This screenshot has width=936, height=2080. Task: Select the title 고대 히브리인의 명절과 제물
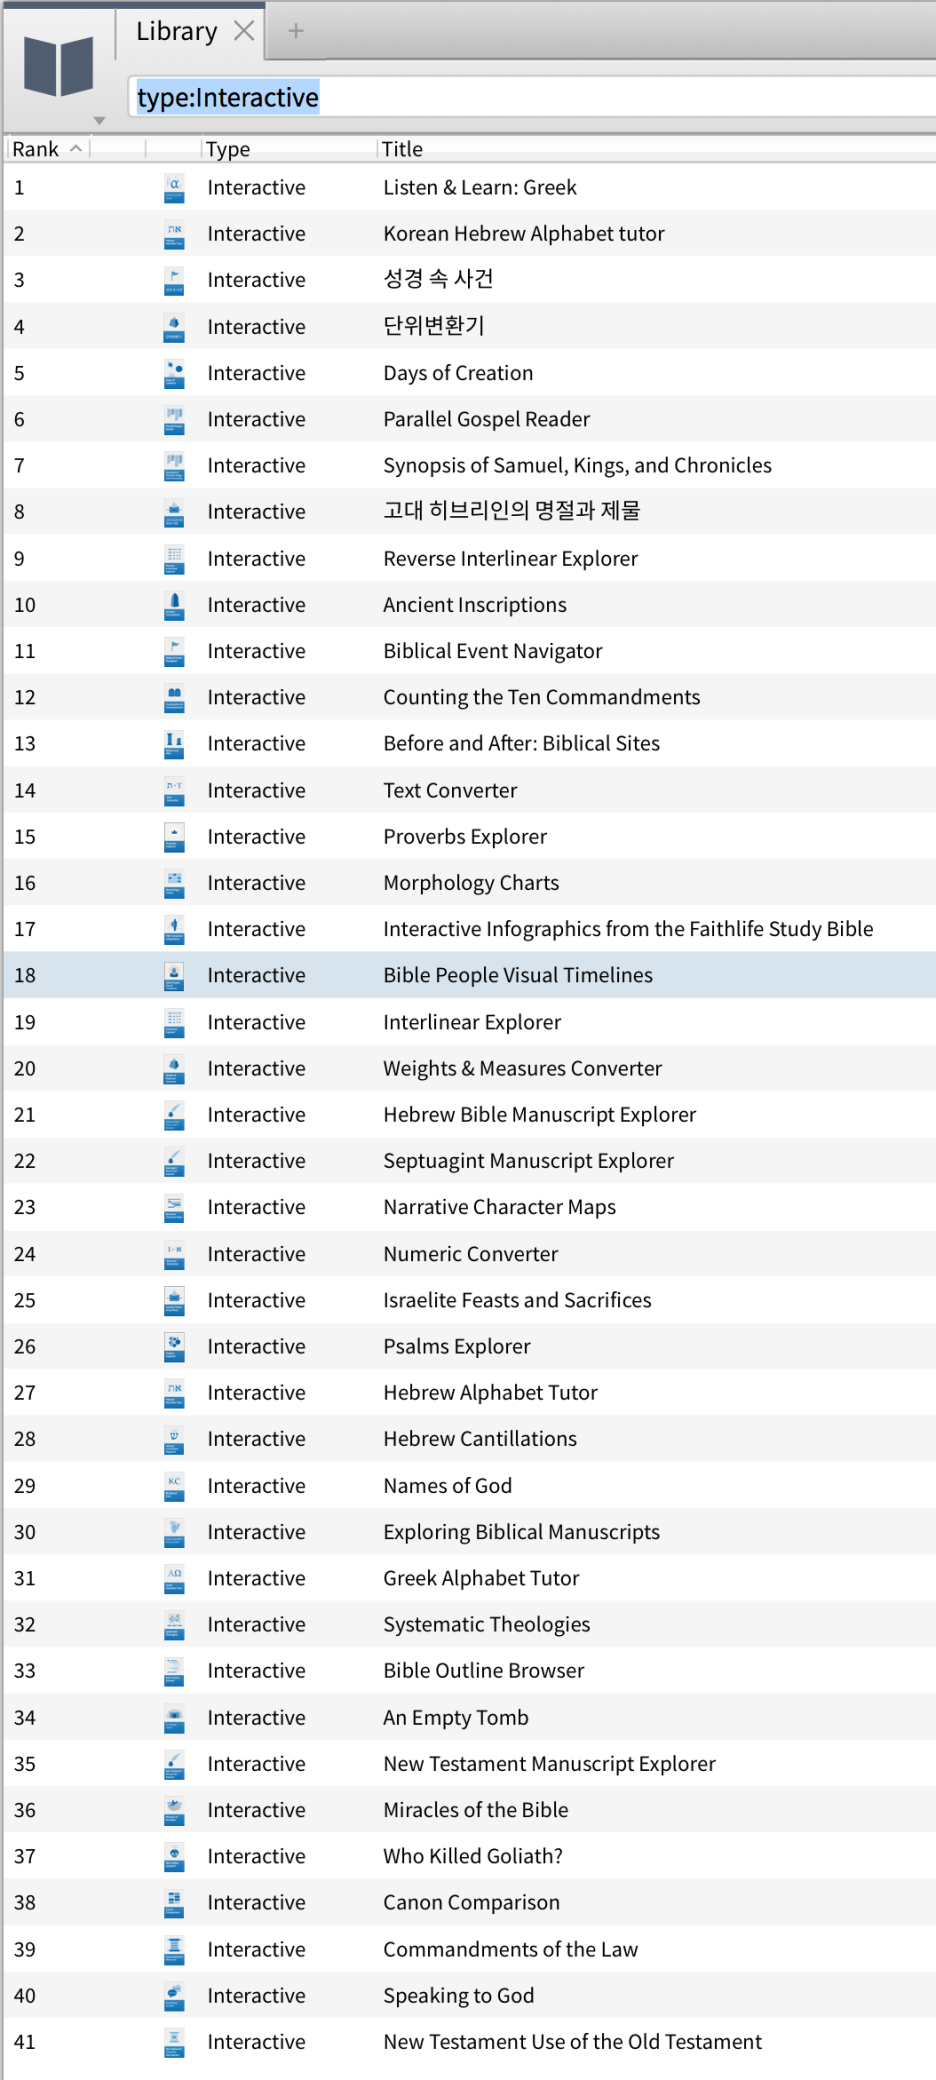click(512, 511)
